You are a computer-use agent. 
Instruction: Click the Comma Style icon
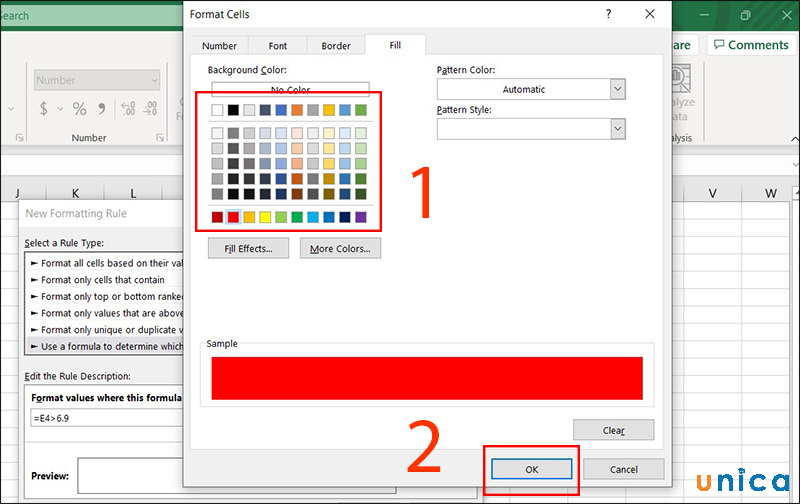pyautogui.click(x=101, y=109)
